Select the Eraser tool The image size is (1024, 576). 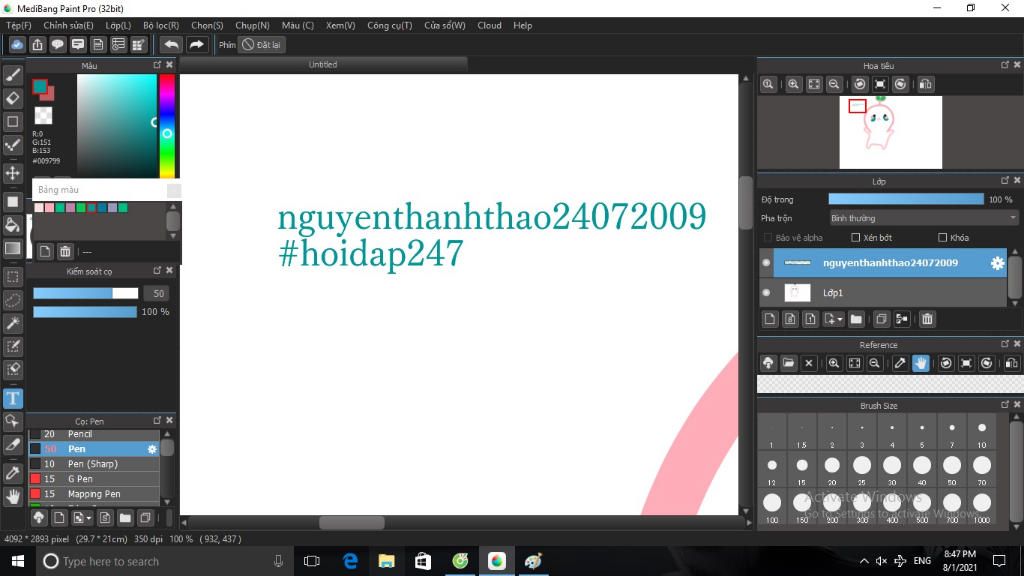click(13, 98)
